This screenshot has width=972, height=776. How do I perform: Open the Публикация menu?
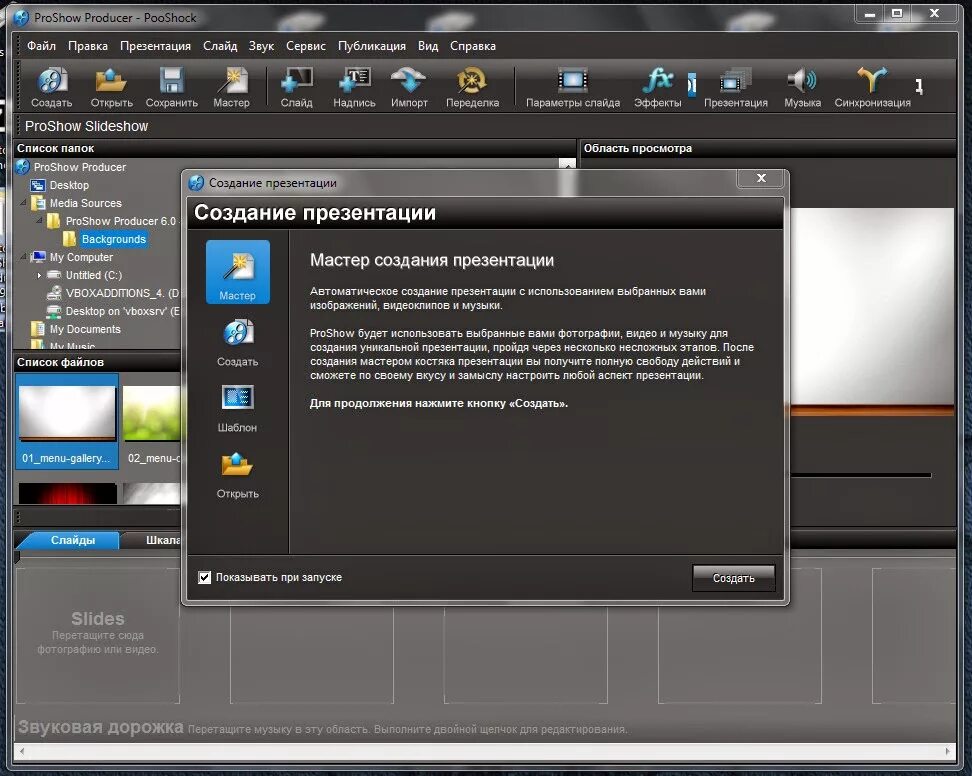click(x=372, y=46)
